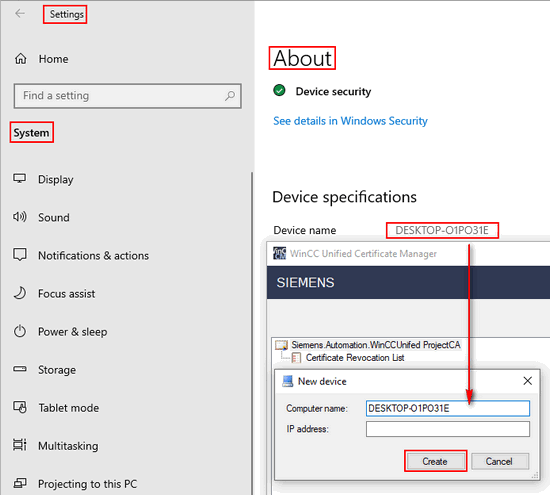The image size is (550, 495).
Task: Open Multitasking settings
Action: tap(68, 446)
